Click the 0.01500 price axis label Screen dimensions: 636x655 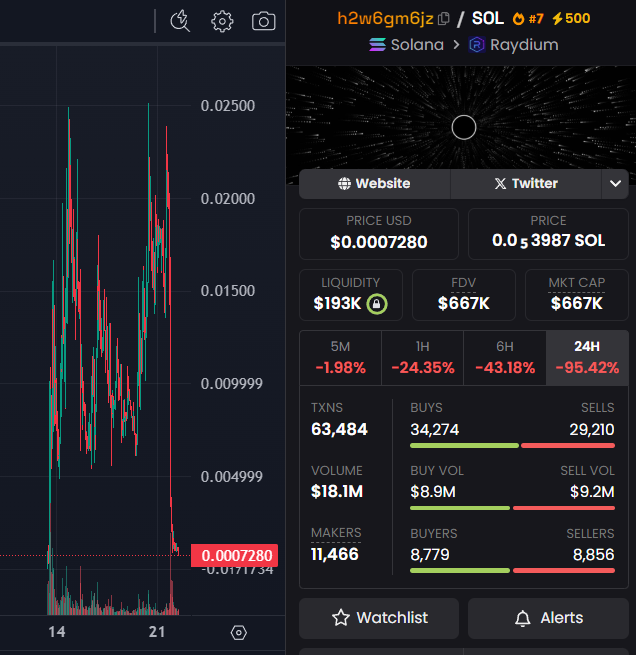click(228, 291)
